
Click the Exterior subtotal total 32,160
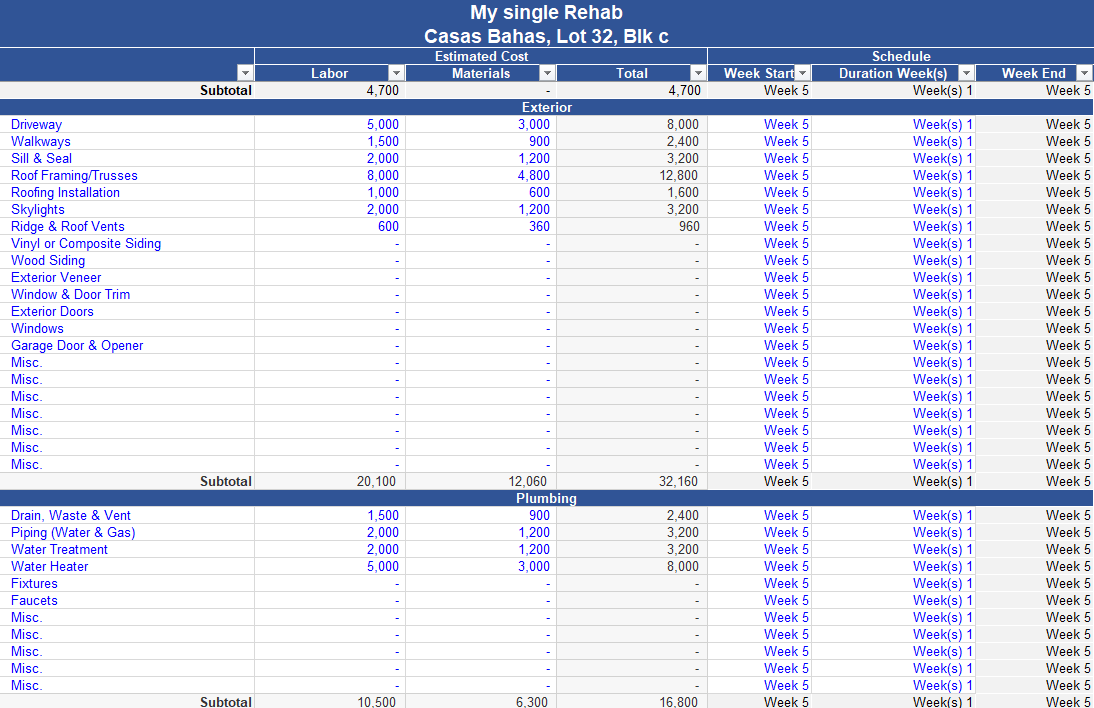[x=677, y=482]
